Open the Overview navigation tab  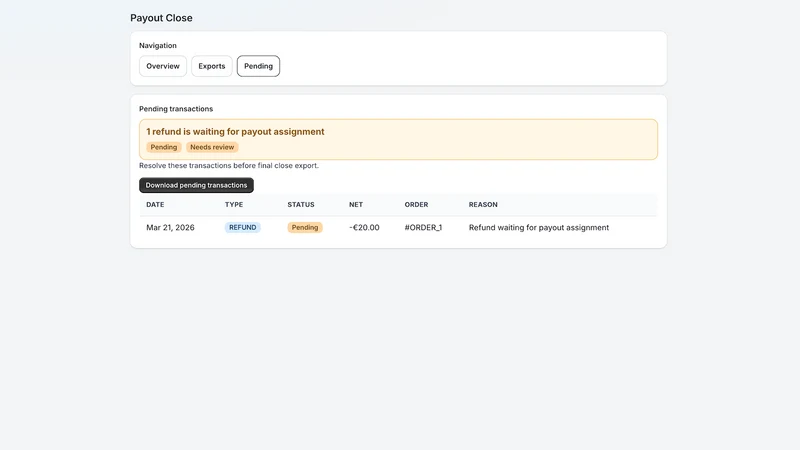(163, 66)
